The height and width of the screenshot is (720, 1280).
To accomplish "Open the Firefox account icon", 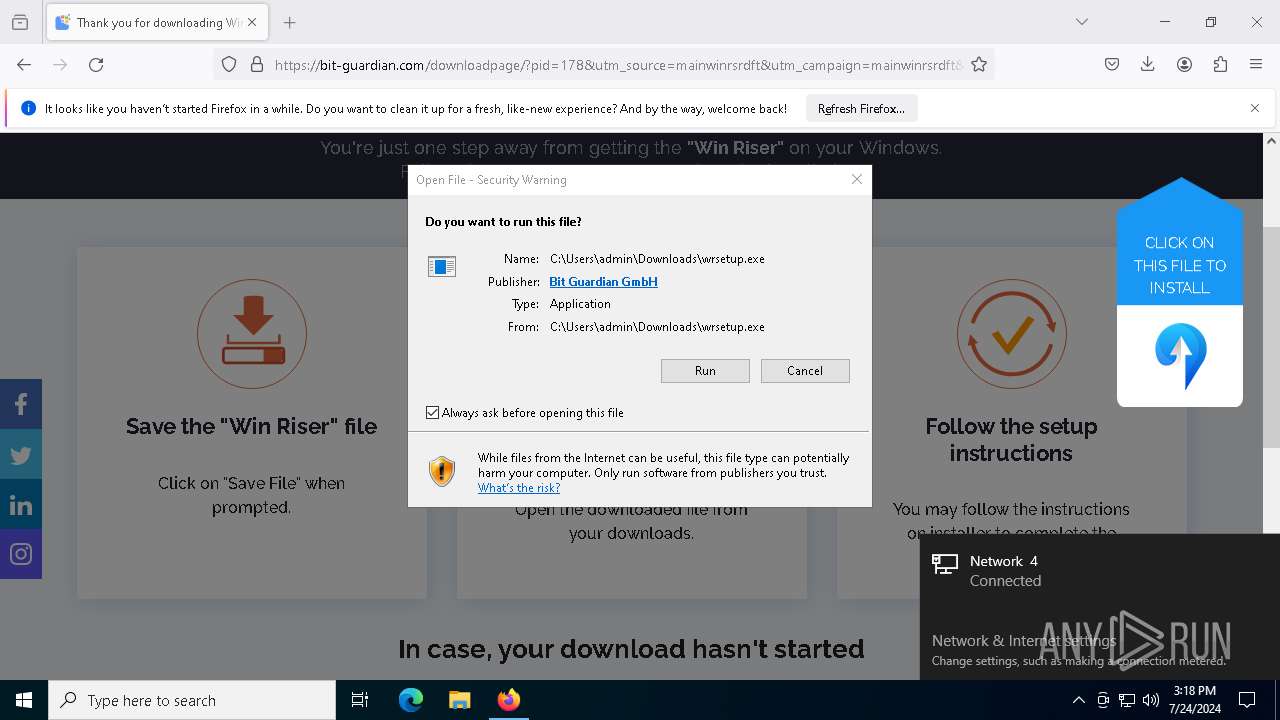I will [x=1184, y=64].
